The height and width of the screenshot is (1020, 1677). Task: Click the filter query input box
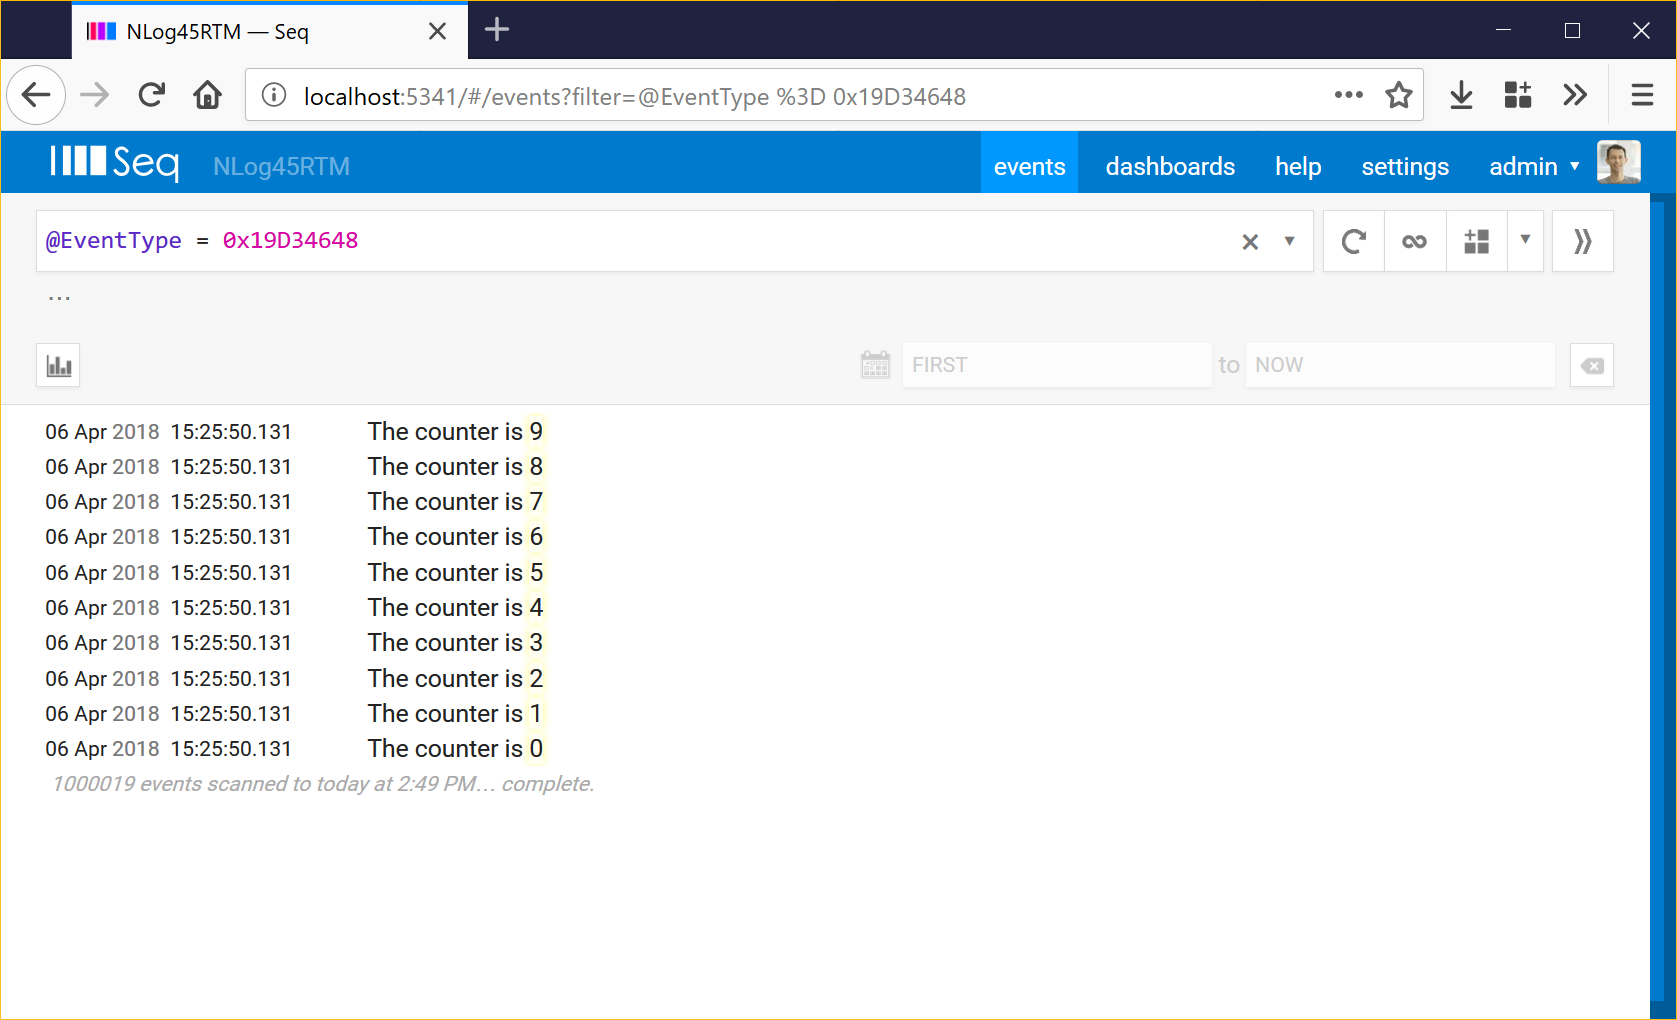pos(640,241)
